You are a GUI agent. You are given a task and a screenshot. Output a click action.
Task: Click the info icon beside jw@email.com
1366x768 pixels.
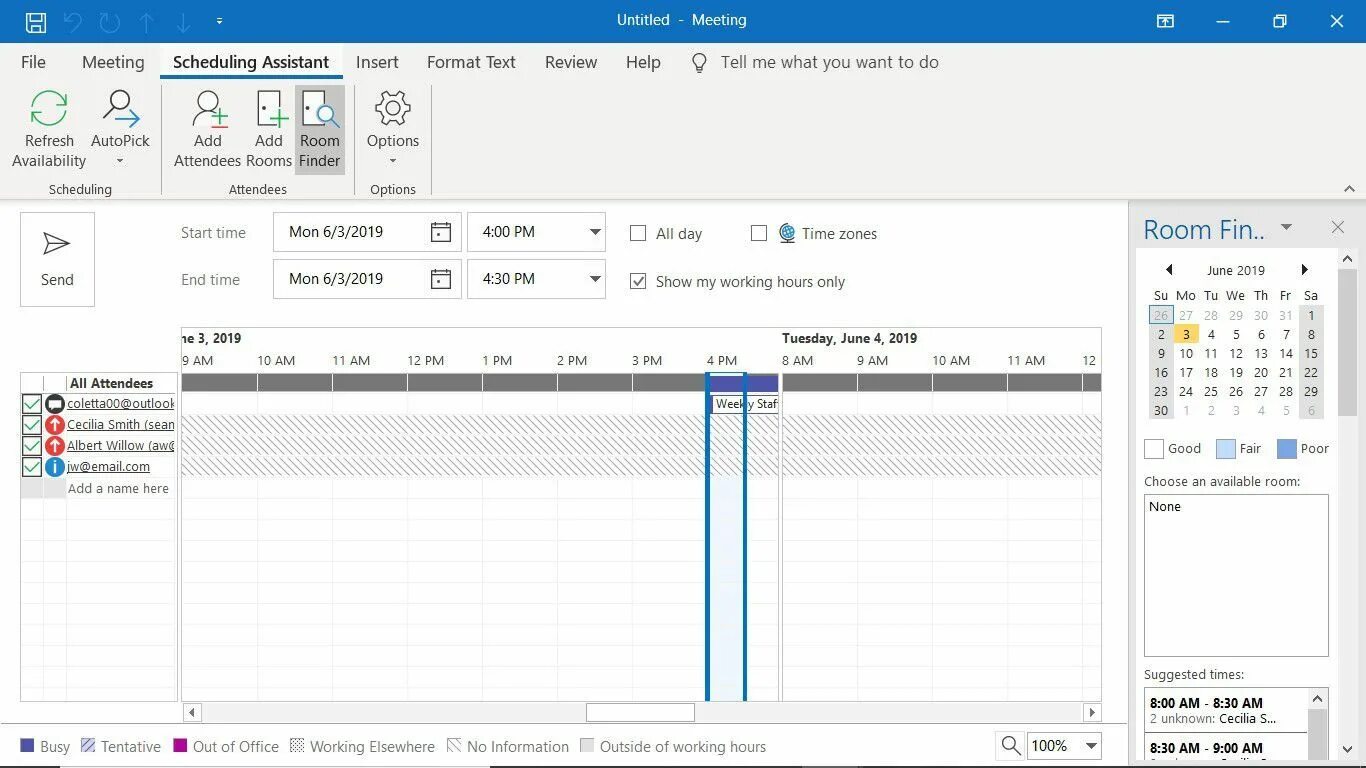[55, 467]
